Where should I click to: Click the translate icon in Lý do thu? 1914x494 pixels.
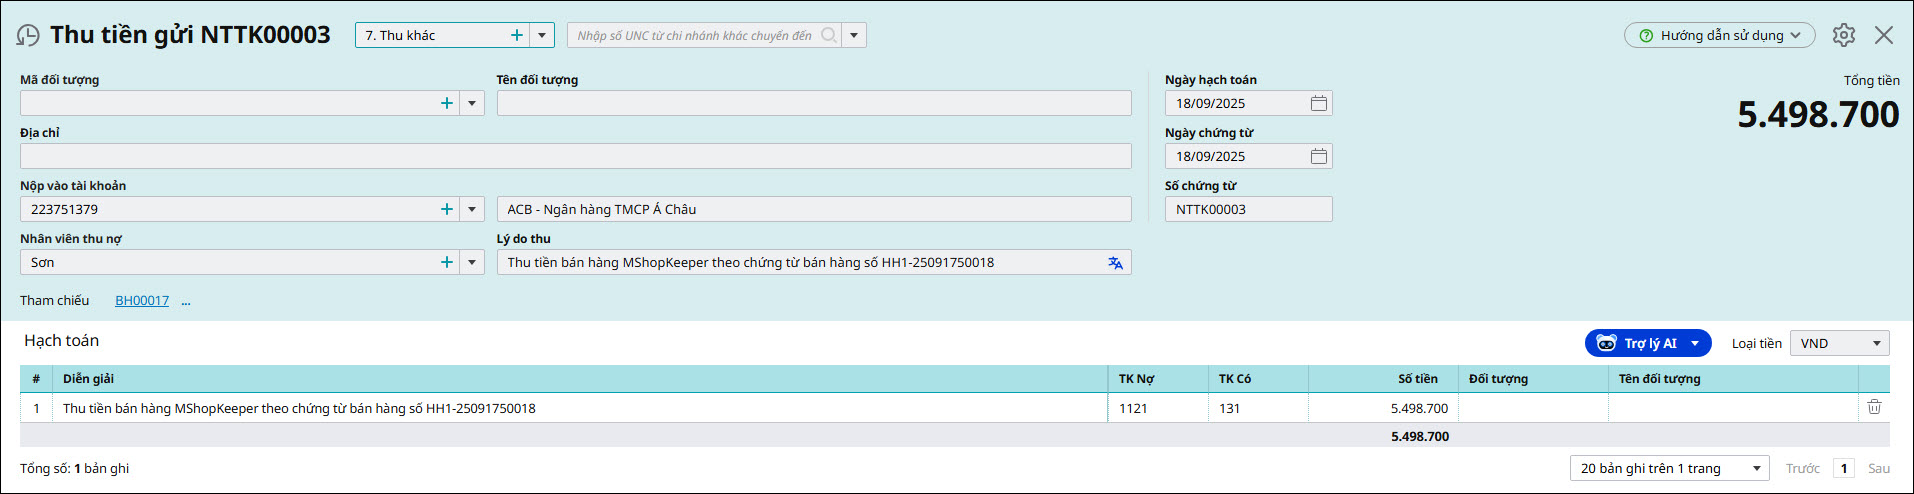[x=1115, y=263]
